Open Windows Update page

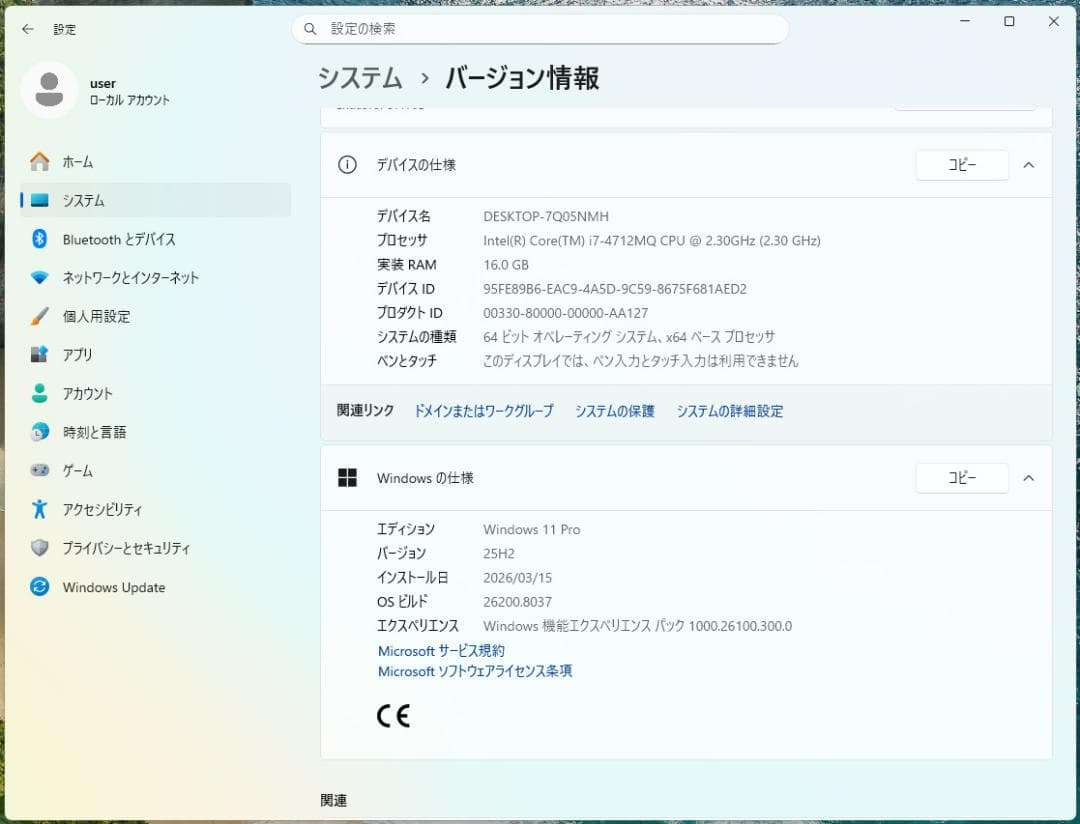click(155, 587)
